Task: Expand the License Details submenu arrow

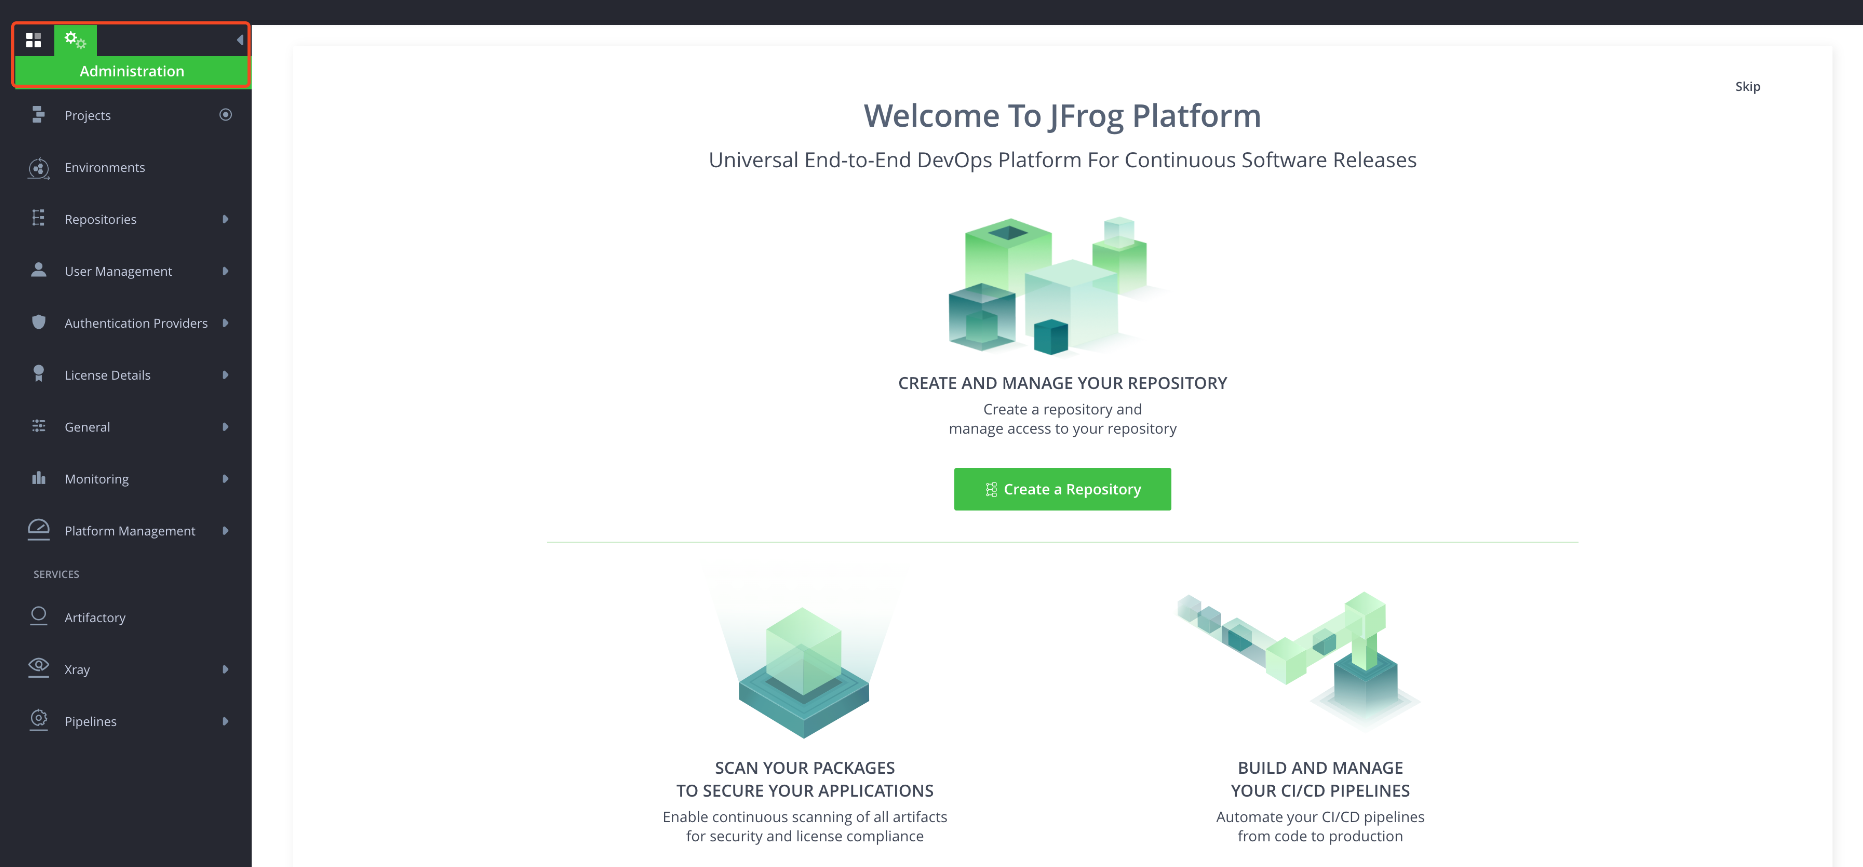Action: (226, 375)
